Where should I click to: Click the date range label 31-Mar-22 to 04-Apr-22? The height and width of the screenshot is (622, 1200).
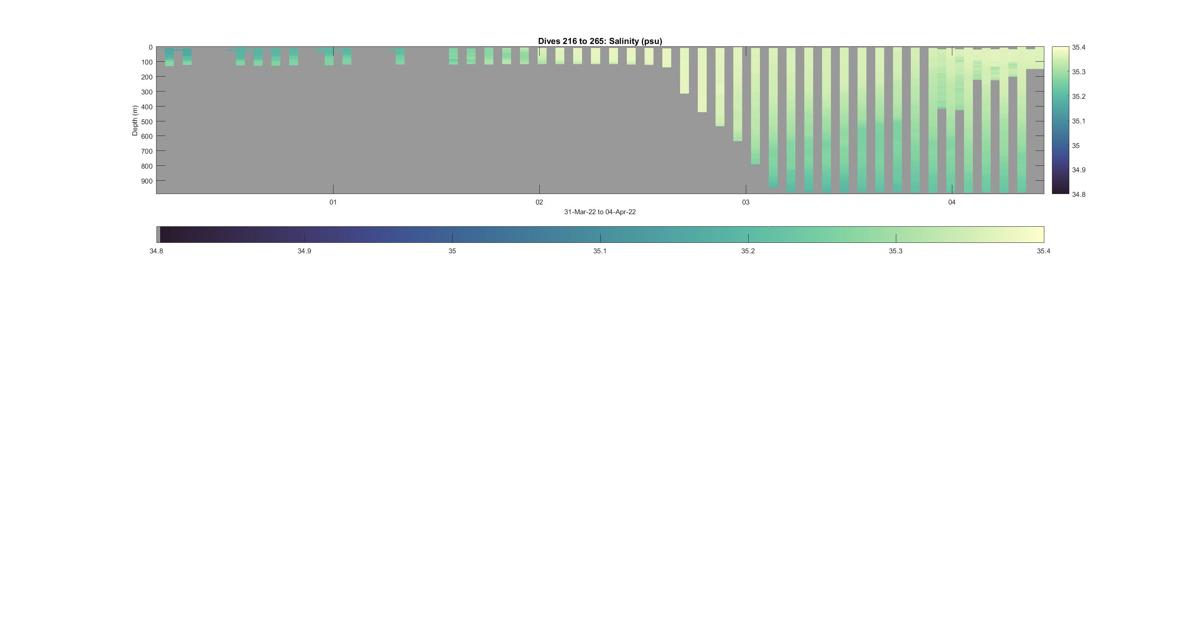pos(600,212)
